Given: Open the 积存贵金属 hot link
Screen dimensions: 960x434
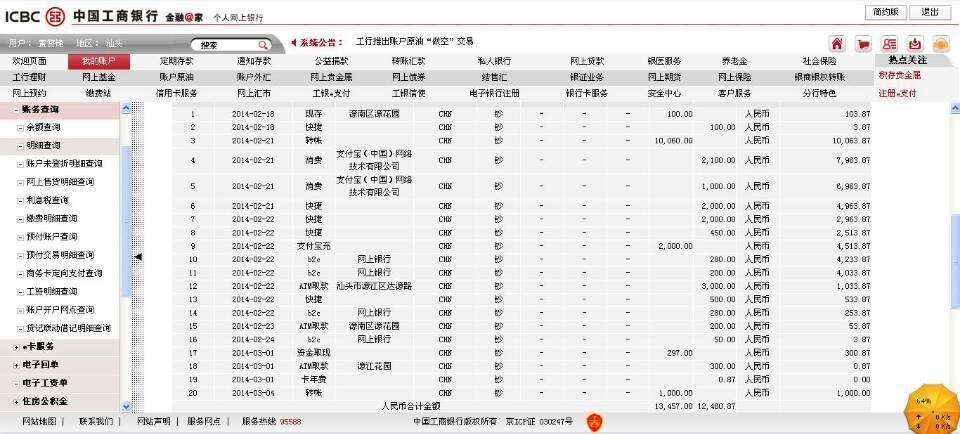Looking at the screenshot, I should [x=899, y=76].
